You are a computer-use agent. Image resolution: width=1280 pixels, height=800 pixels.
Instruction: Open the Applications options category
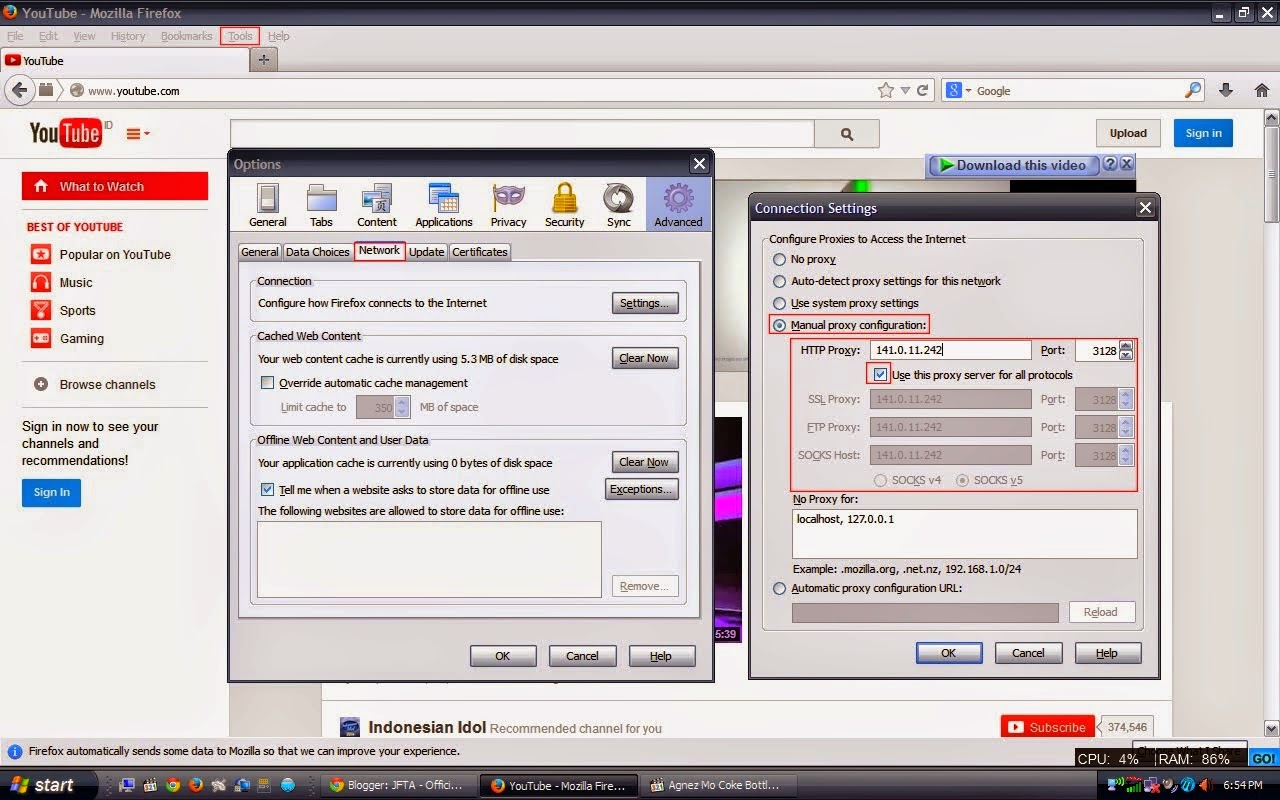(444, 205)
